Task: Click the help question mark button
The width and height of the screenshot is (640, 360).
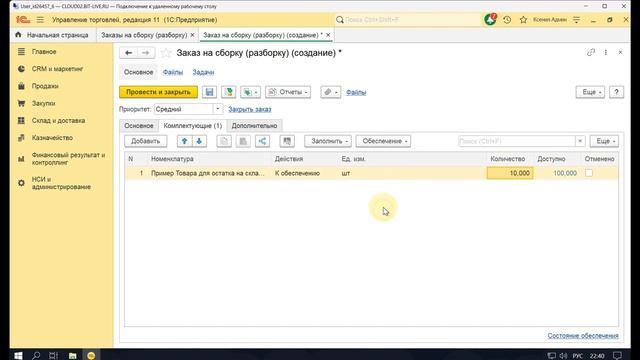Action: tap(616, 92)
